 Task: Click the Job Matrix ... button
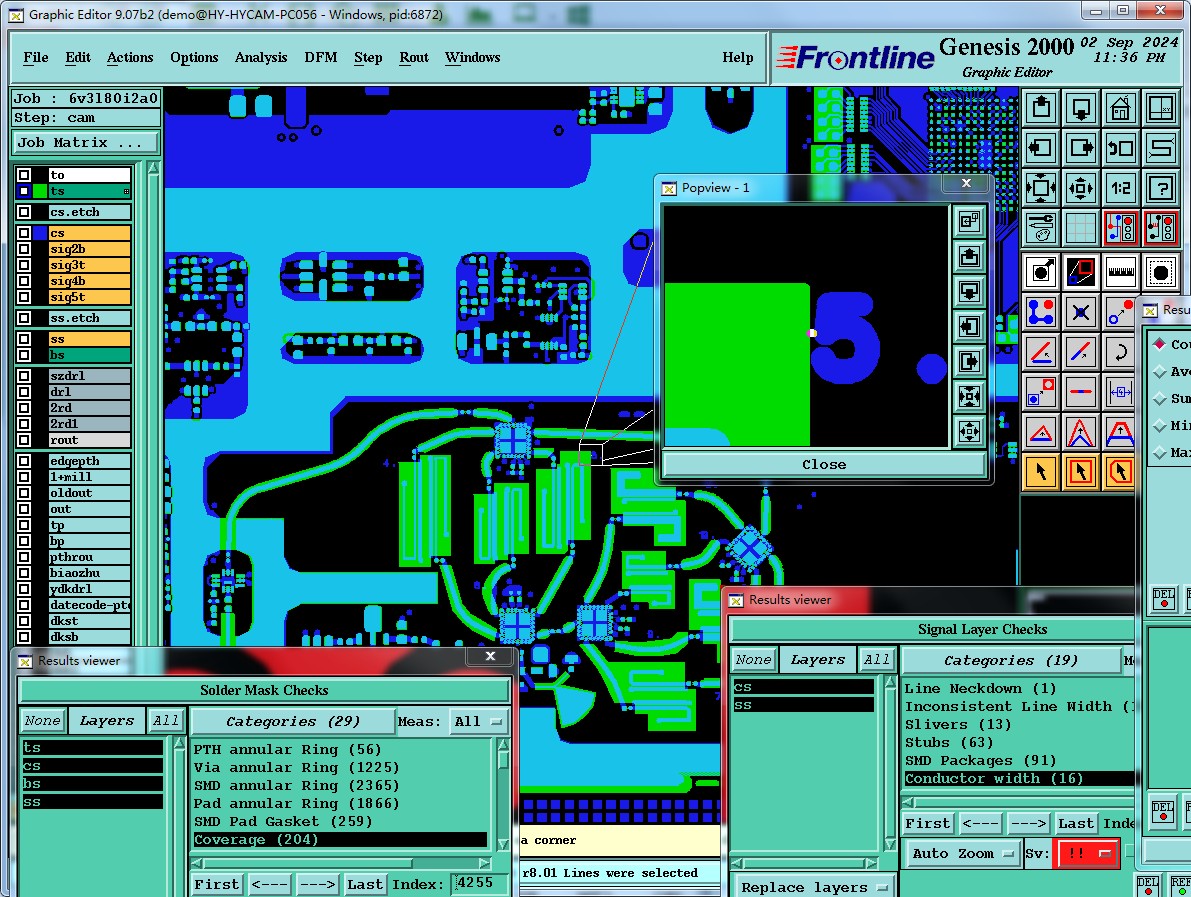(x=85, y=143)
